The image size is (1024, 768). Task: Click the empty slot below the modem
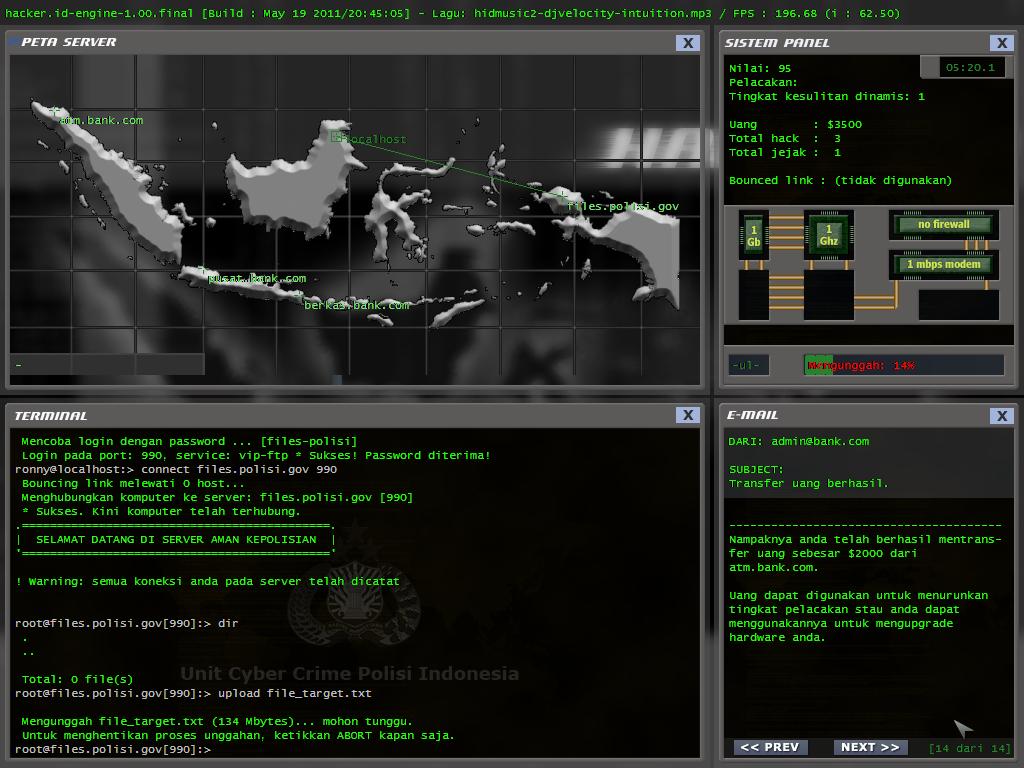click(958, 304)
